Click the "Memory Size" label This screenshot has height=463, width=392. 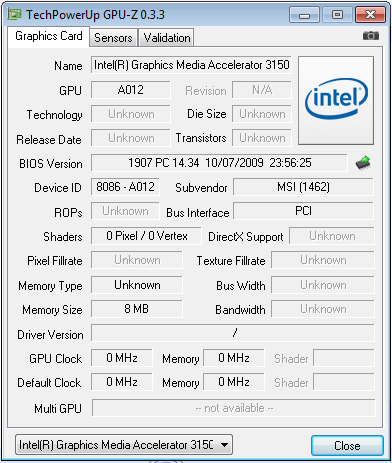click(x=52, y=310)
